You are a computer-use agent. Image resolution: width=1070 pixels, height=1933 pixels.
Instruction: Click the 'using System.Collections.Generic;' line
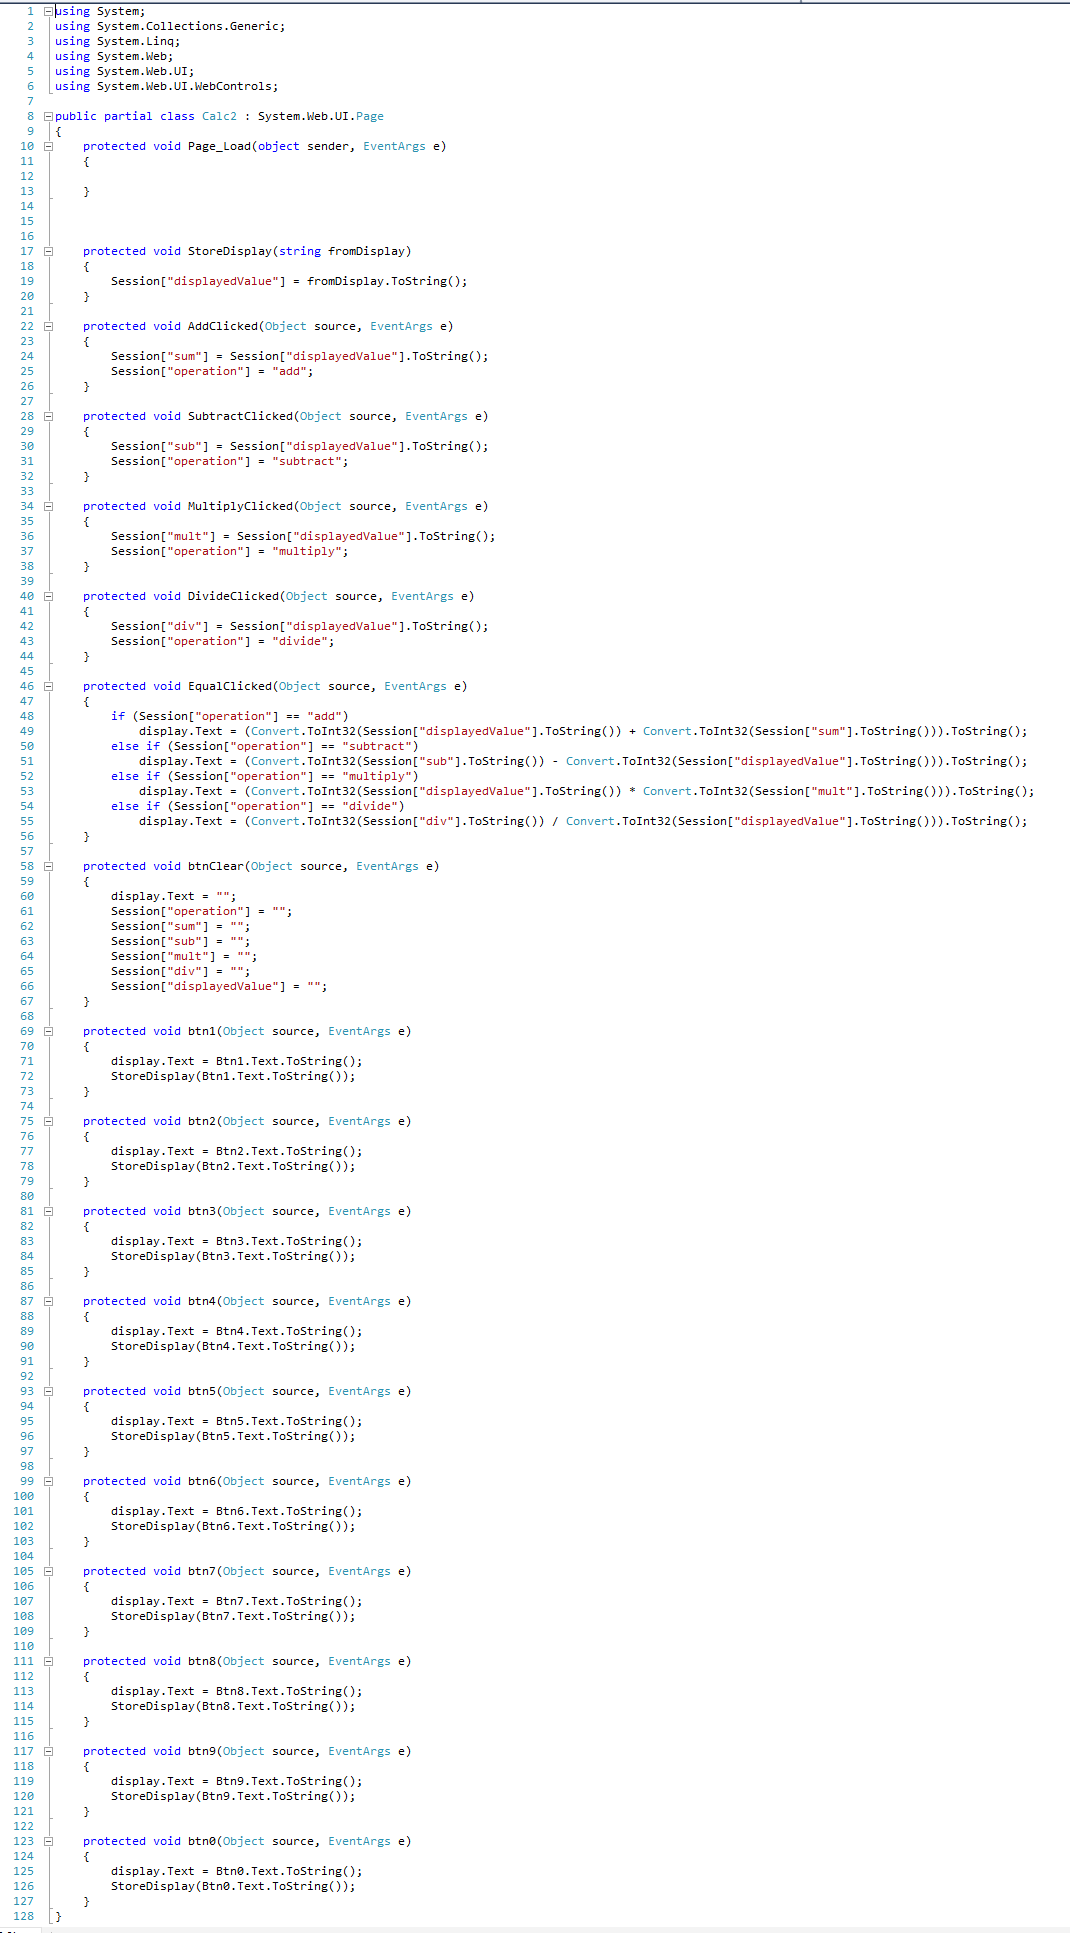tap(170, 26)
